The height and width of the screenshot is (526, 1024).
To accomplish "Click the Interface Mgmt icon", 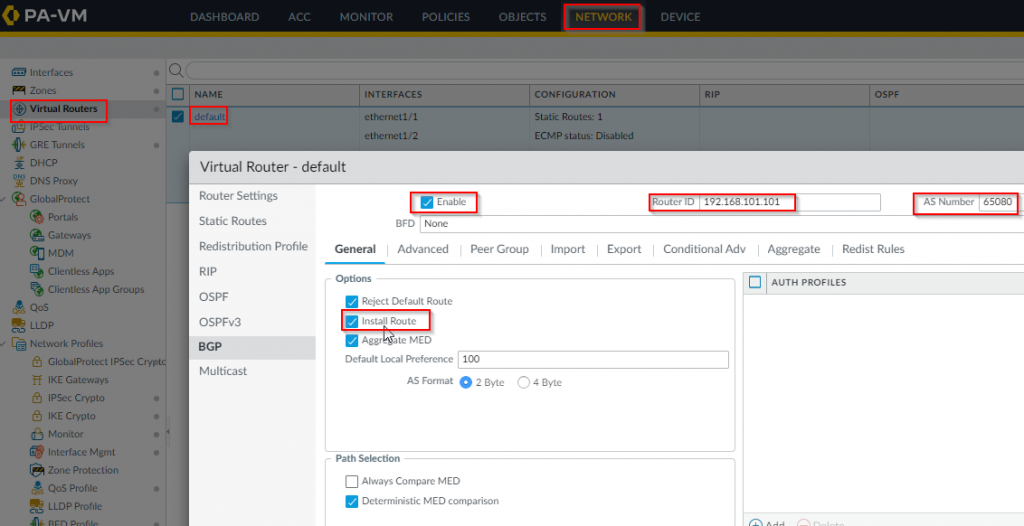I will coord(37,452).
